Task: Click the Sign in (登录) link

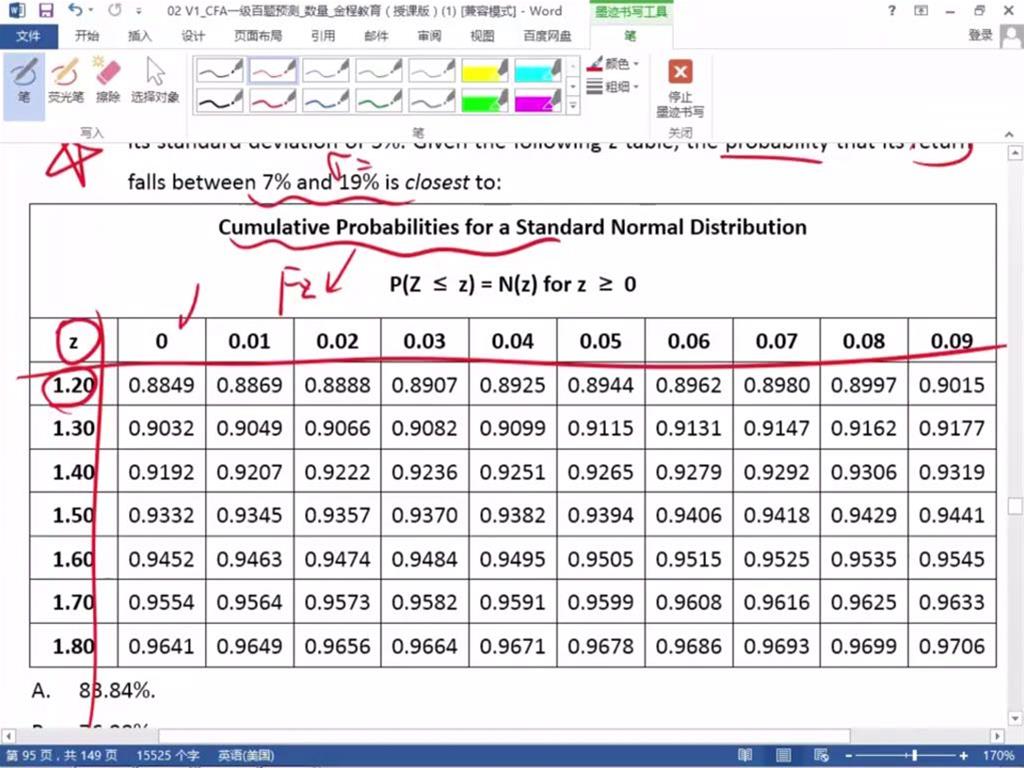Action: (980, 35)
